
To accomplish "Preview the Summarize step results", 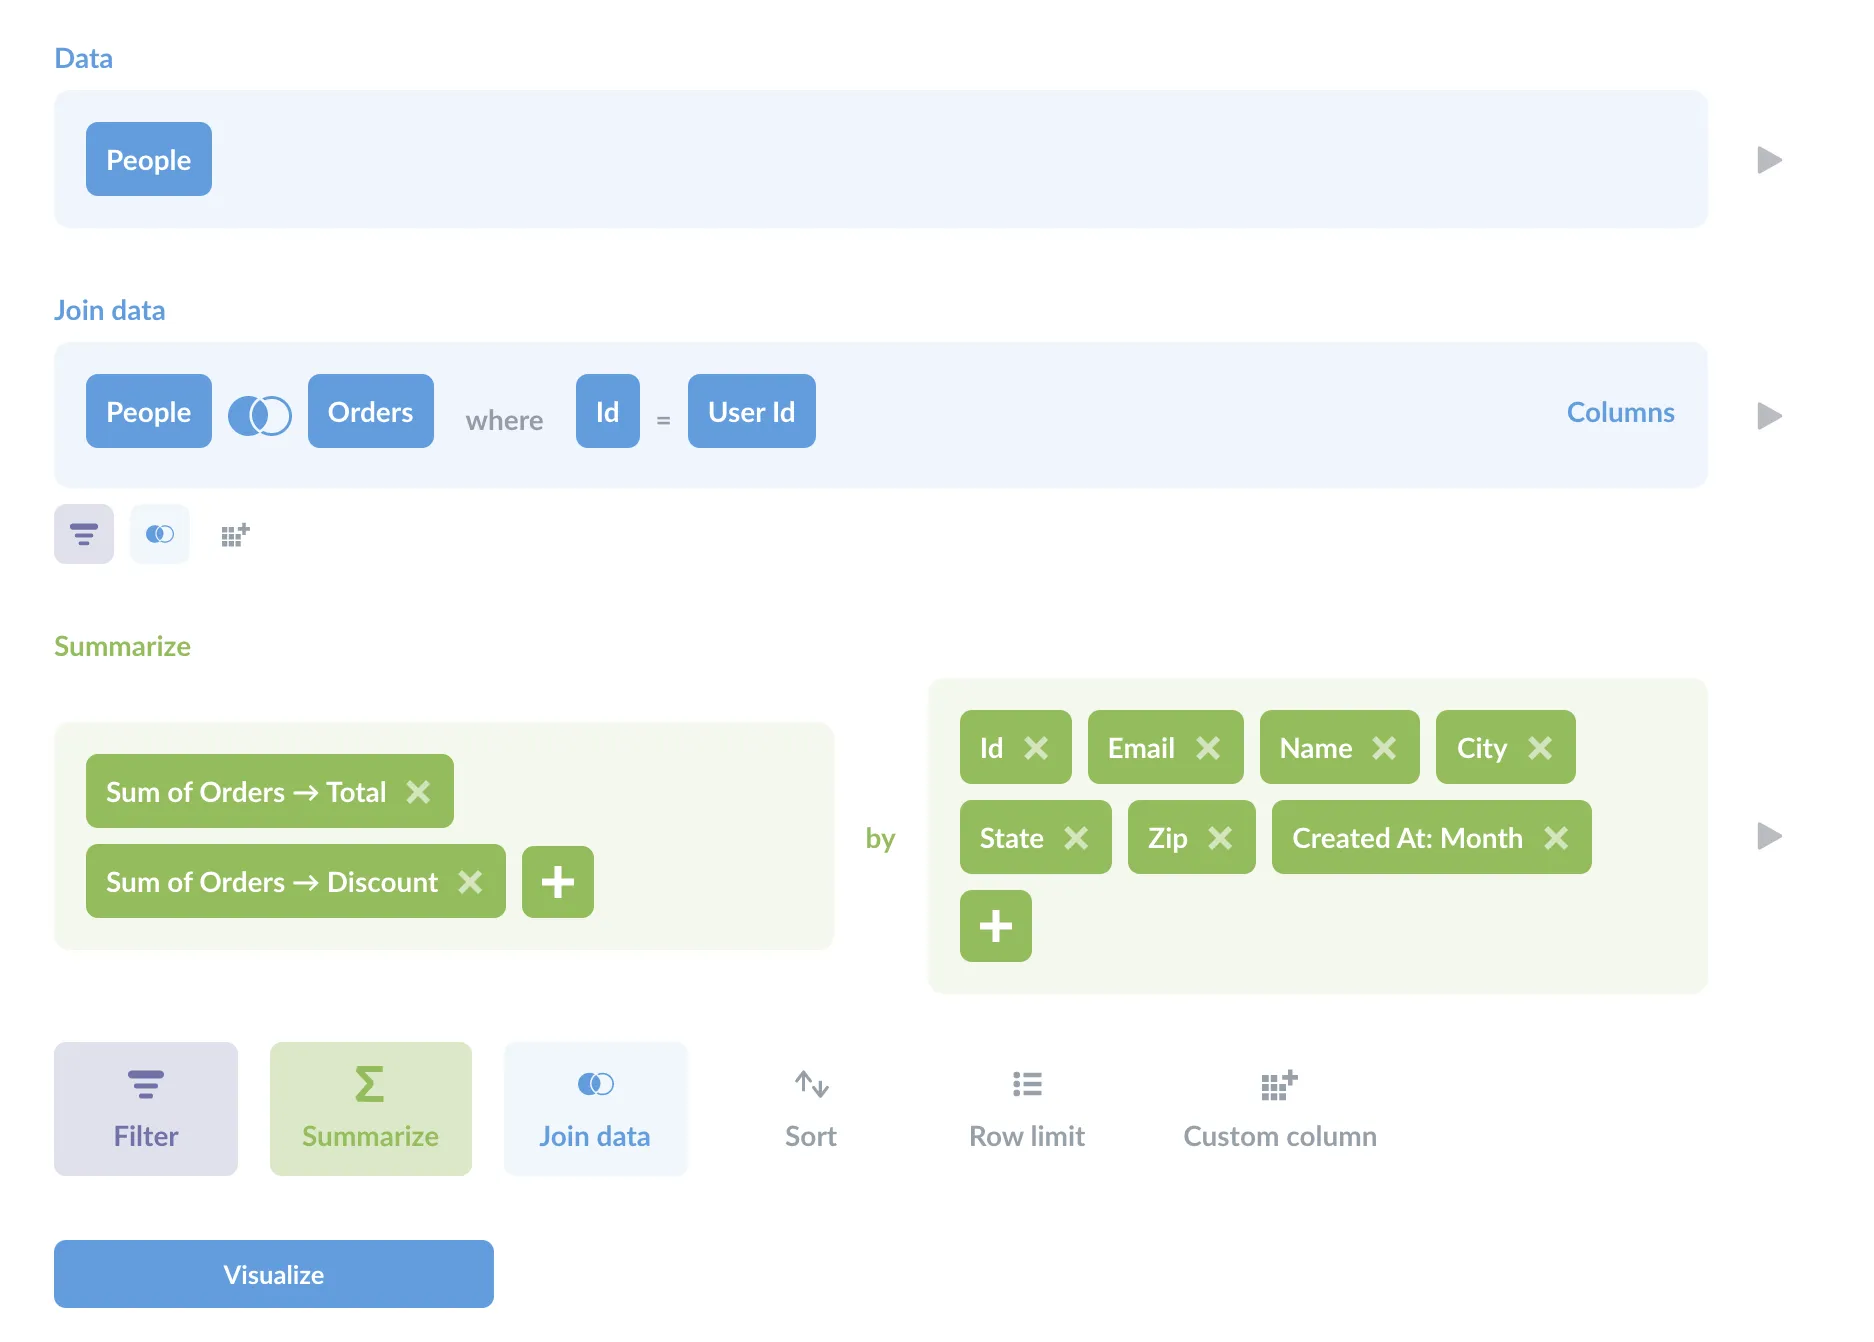I will pyautogui.click(x=1769, y=836).
